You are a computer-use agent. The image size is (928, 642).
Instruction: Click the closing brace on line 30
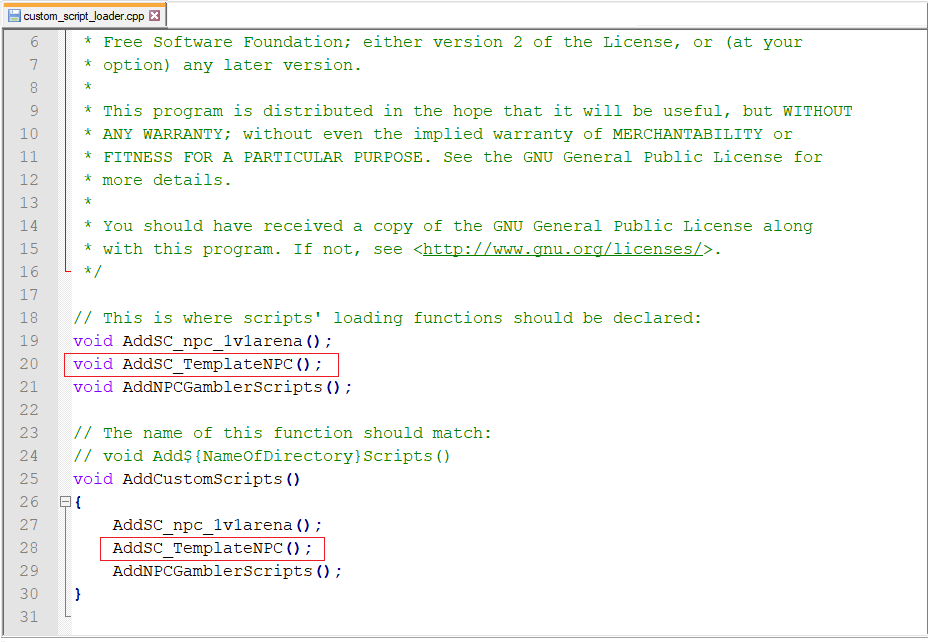click(78, 594)
